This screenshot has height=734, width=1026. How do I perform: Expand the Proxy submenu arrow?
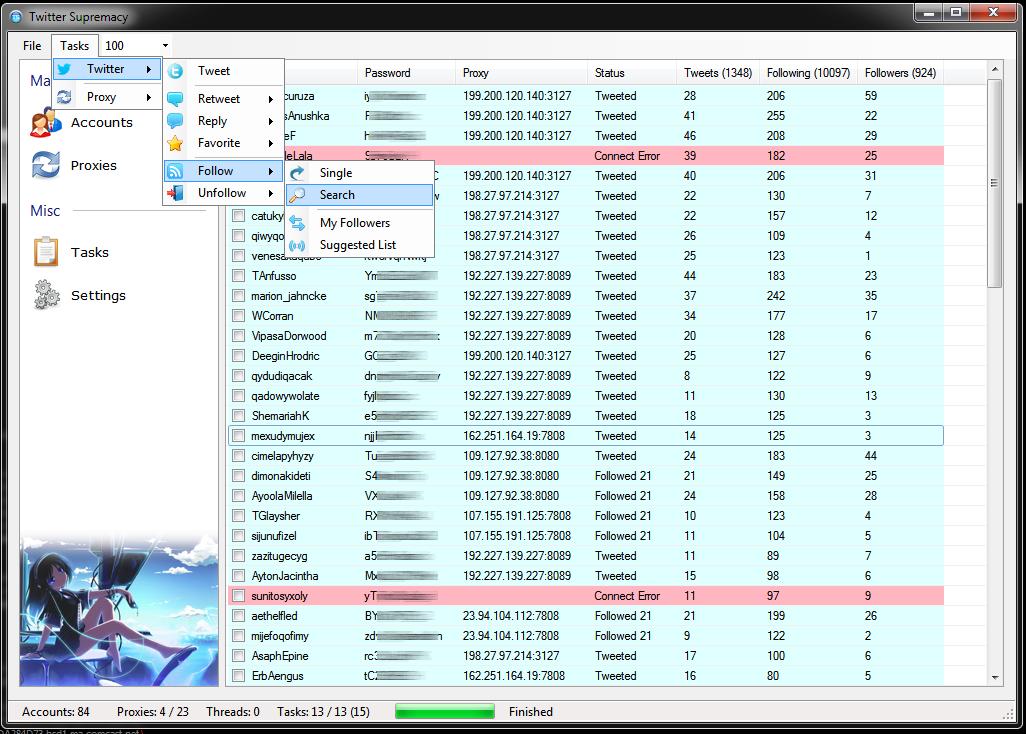(149, 97)
